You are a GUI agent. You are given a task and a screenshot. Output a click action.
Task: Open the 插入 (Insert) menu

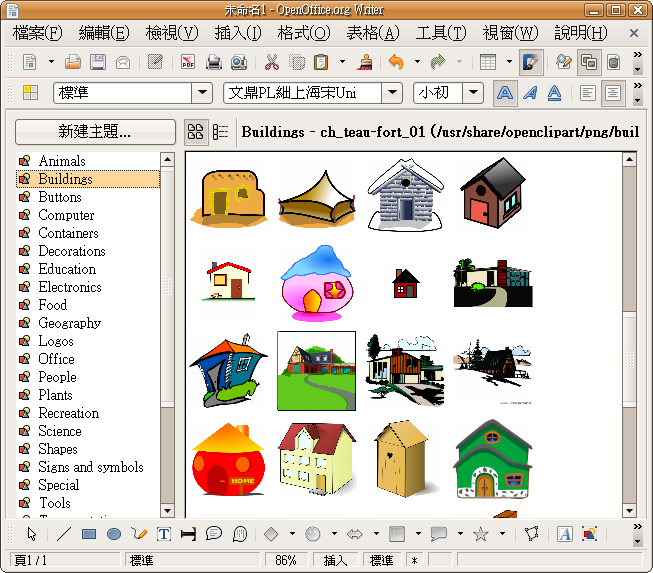[237, 33]
